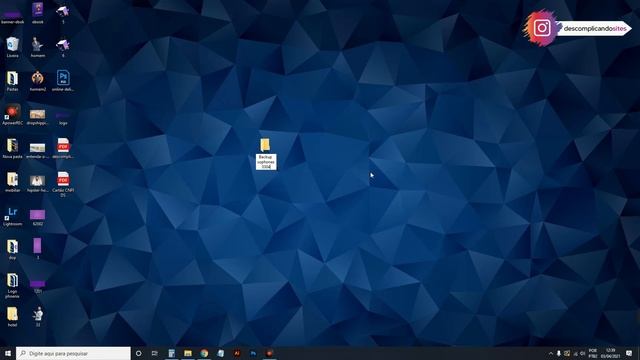Open the POR language indicator
Viewport: 640px width, 360px height.
pos(593,353)
